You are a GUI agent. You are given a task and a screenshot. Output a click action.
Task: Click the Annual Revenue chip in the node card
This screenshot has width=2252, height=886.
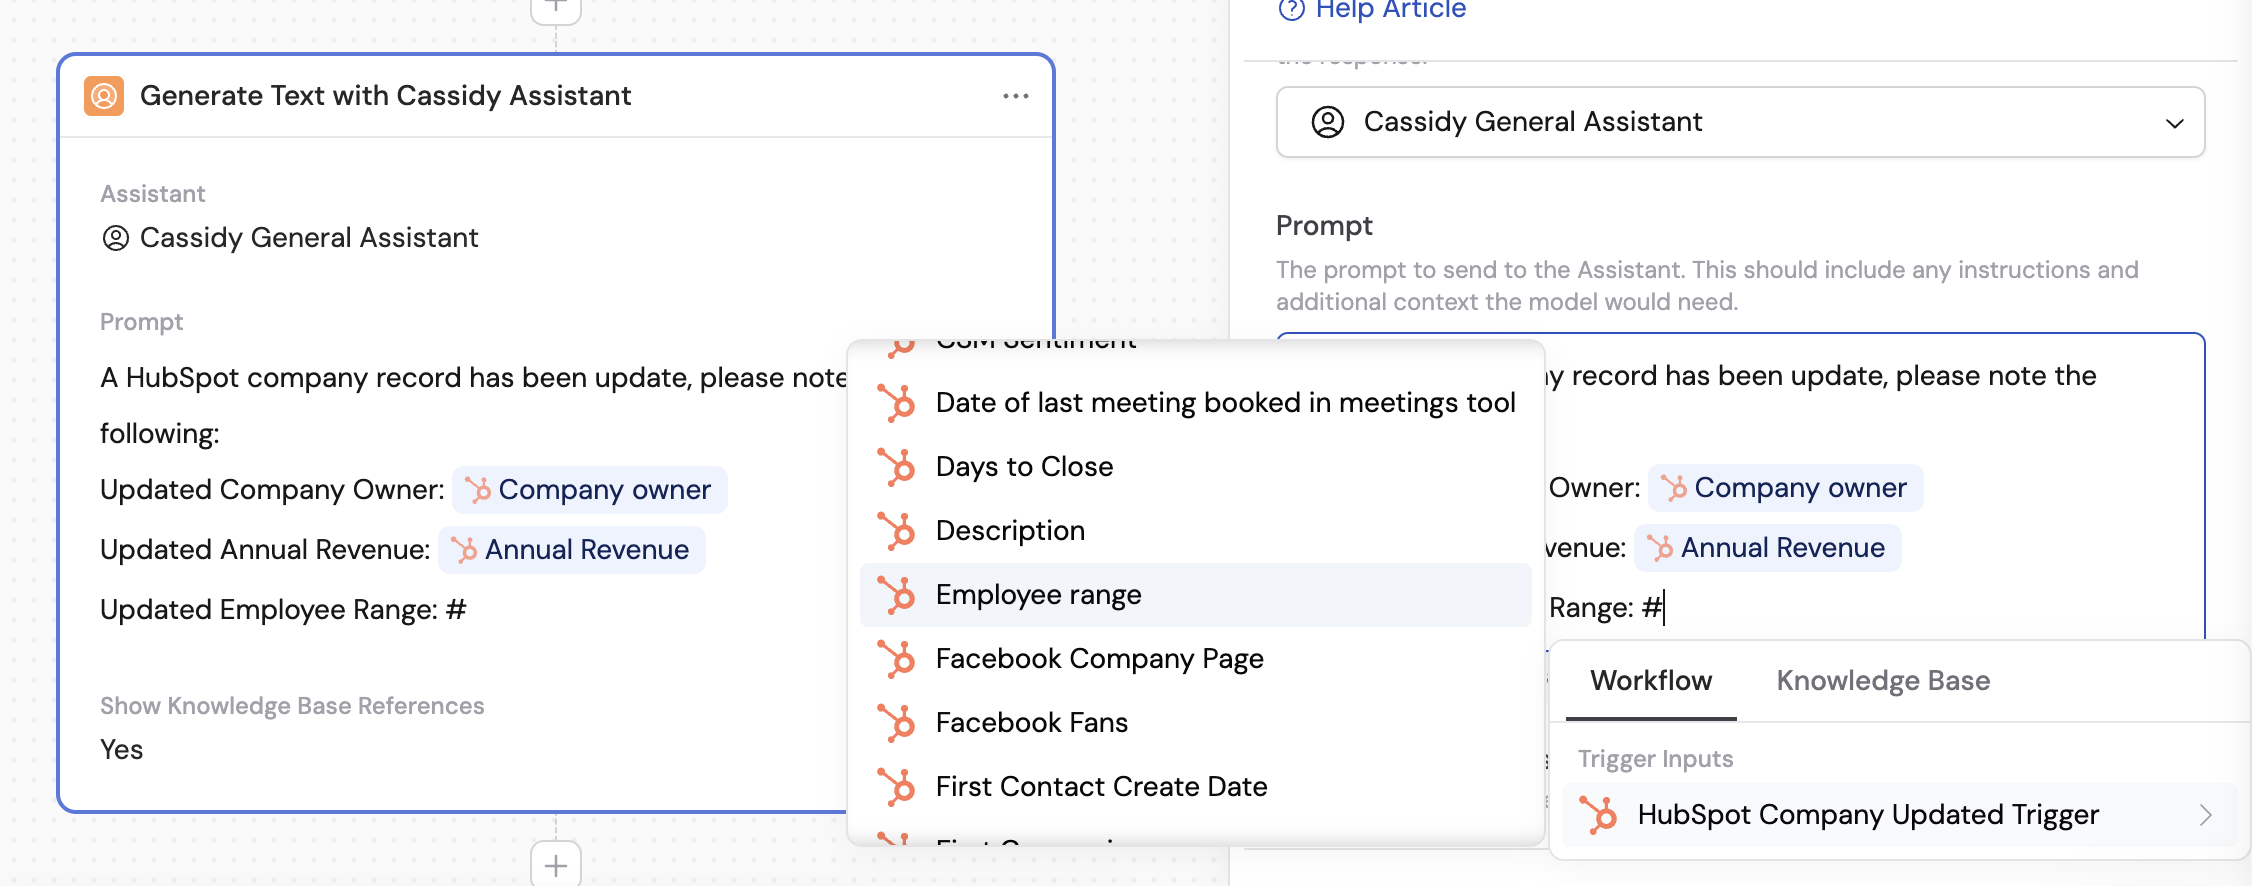click(571, 550)
